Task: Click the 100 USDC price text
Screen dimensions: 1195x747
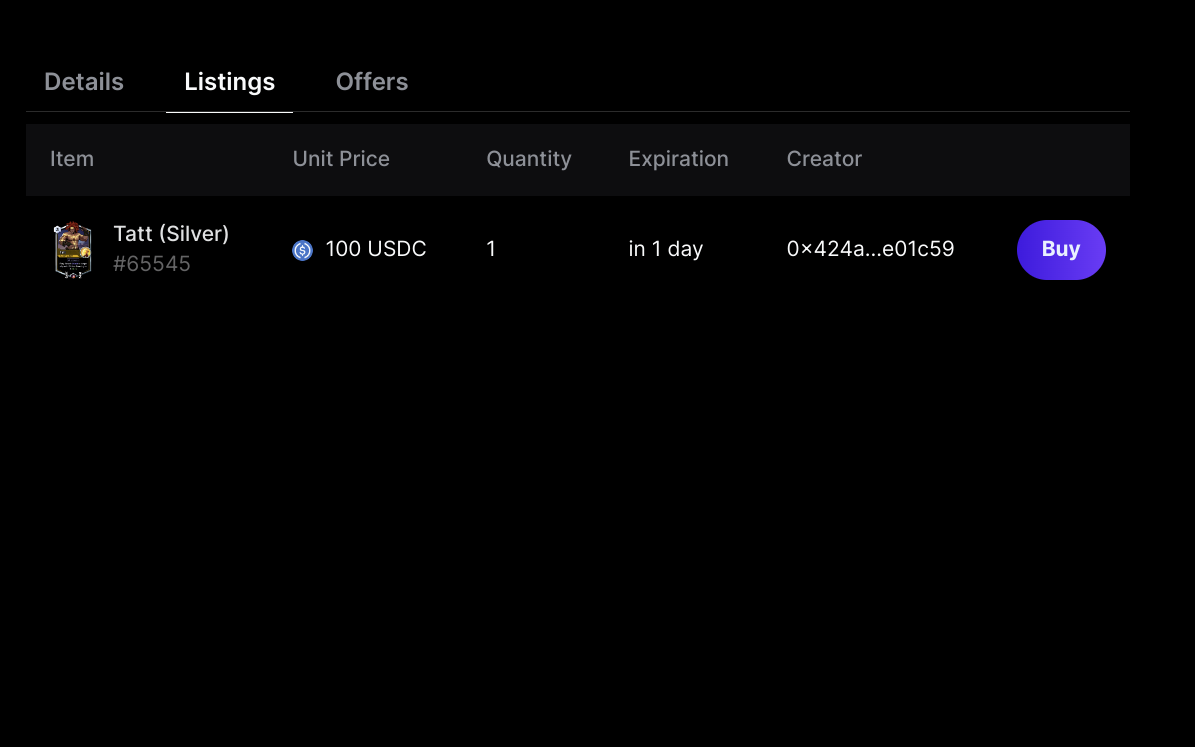Action: (376, 249)
